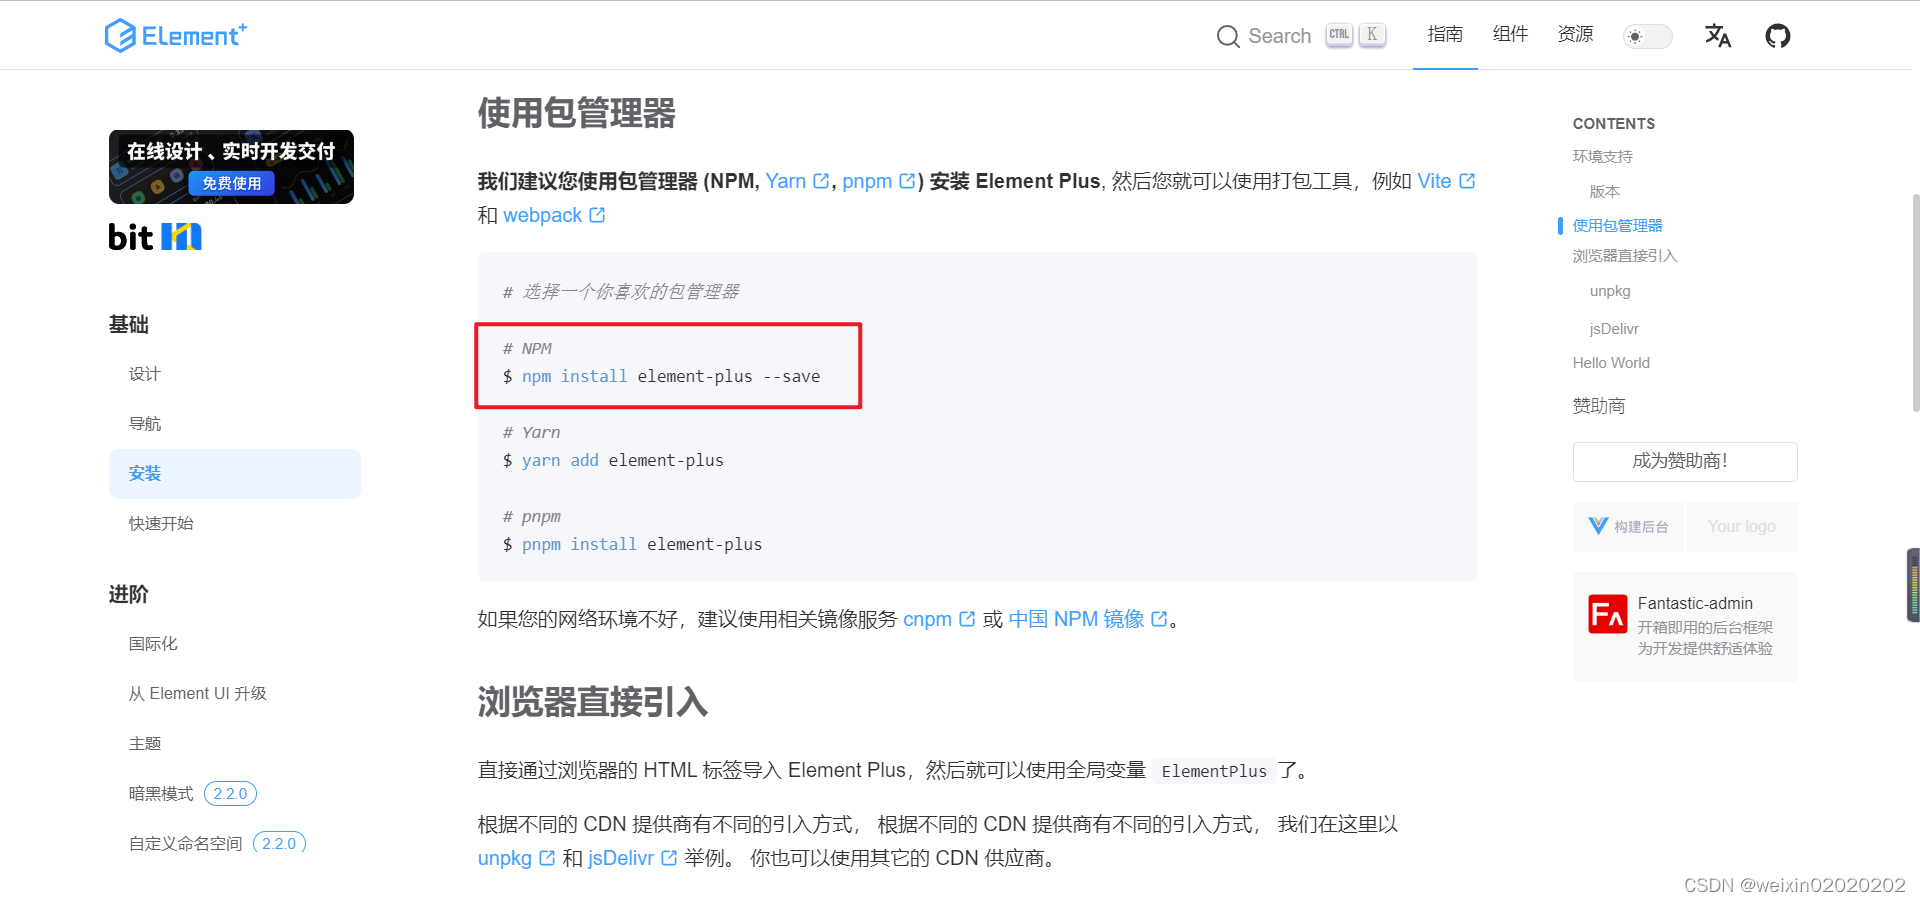Jump to unpkg in contents list

(x=1610, y=291)
